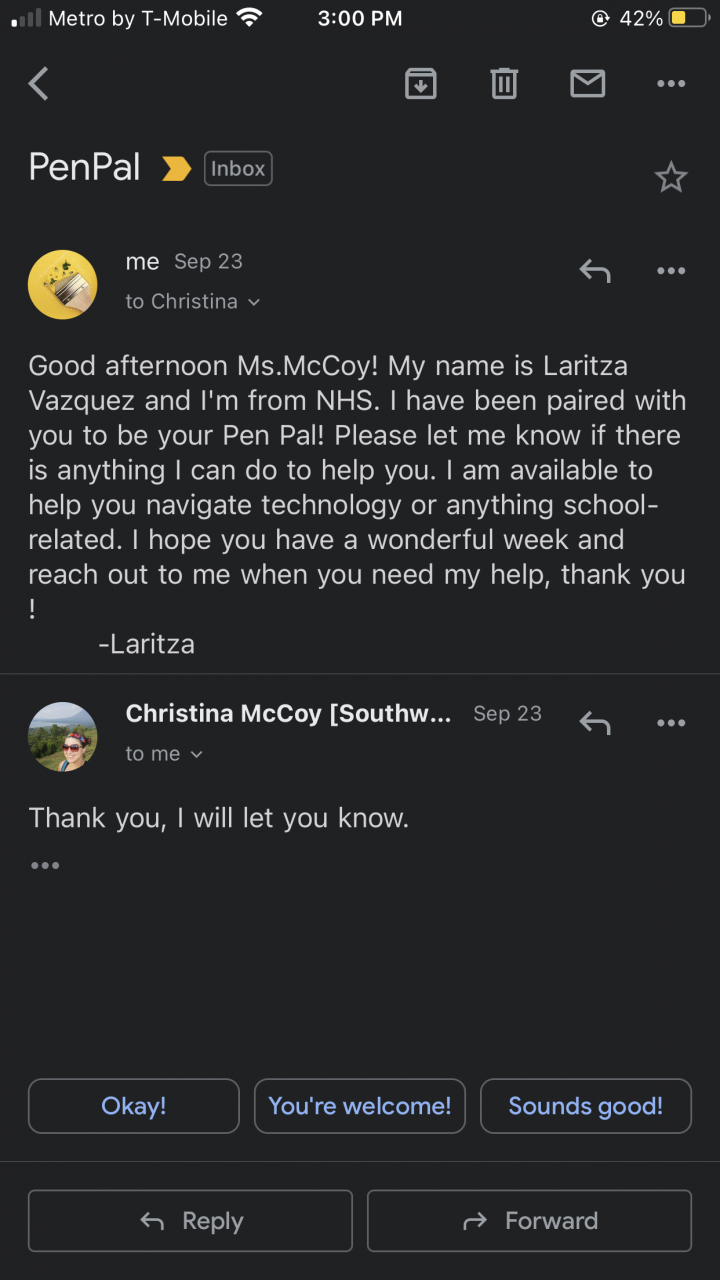The image size is (720, 1280).
Task: Open more options for first message
Action: point(671,270)
